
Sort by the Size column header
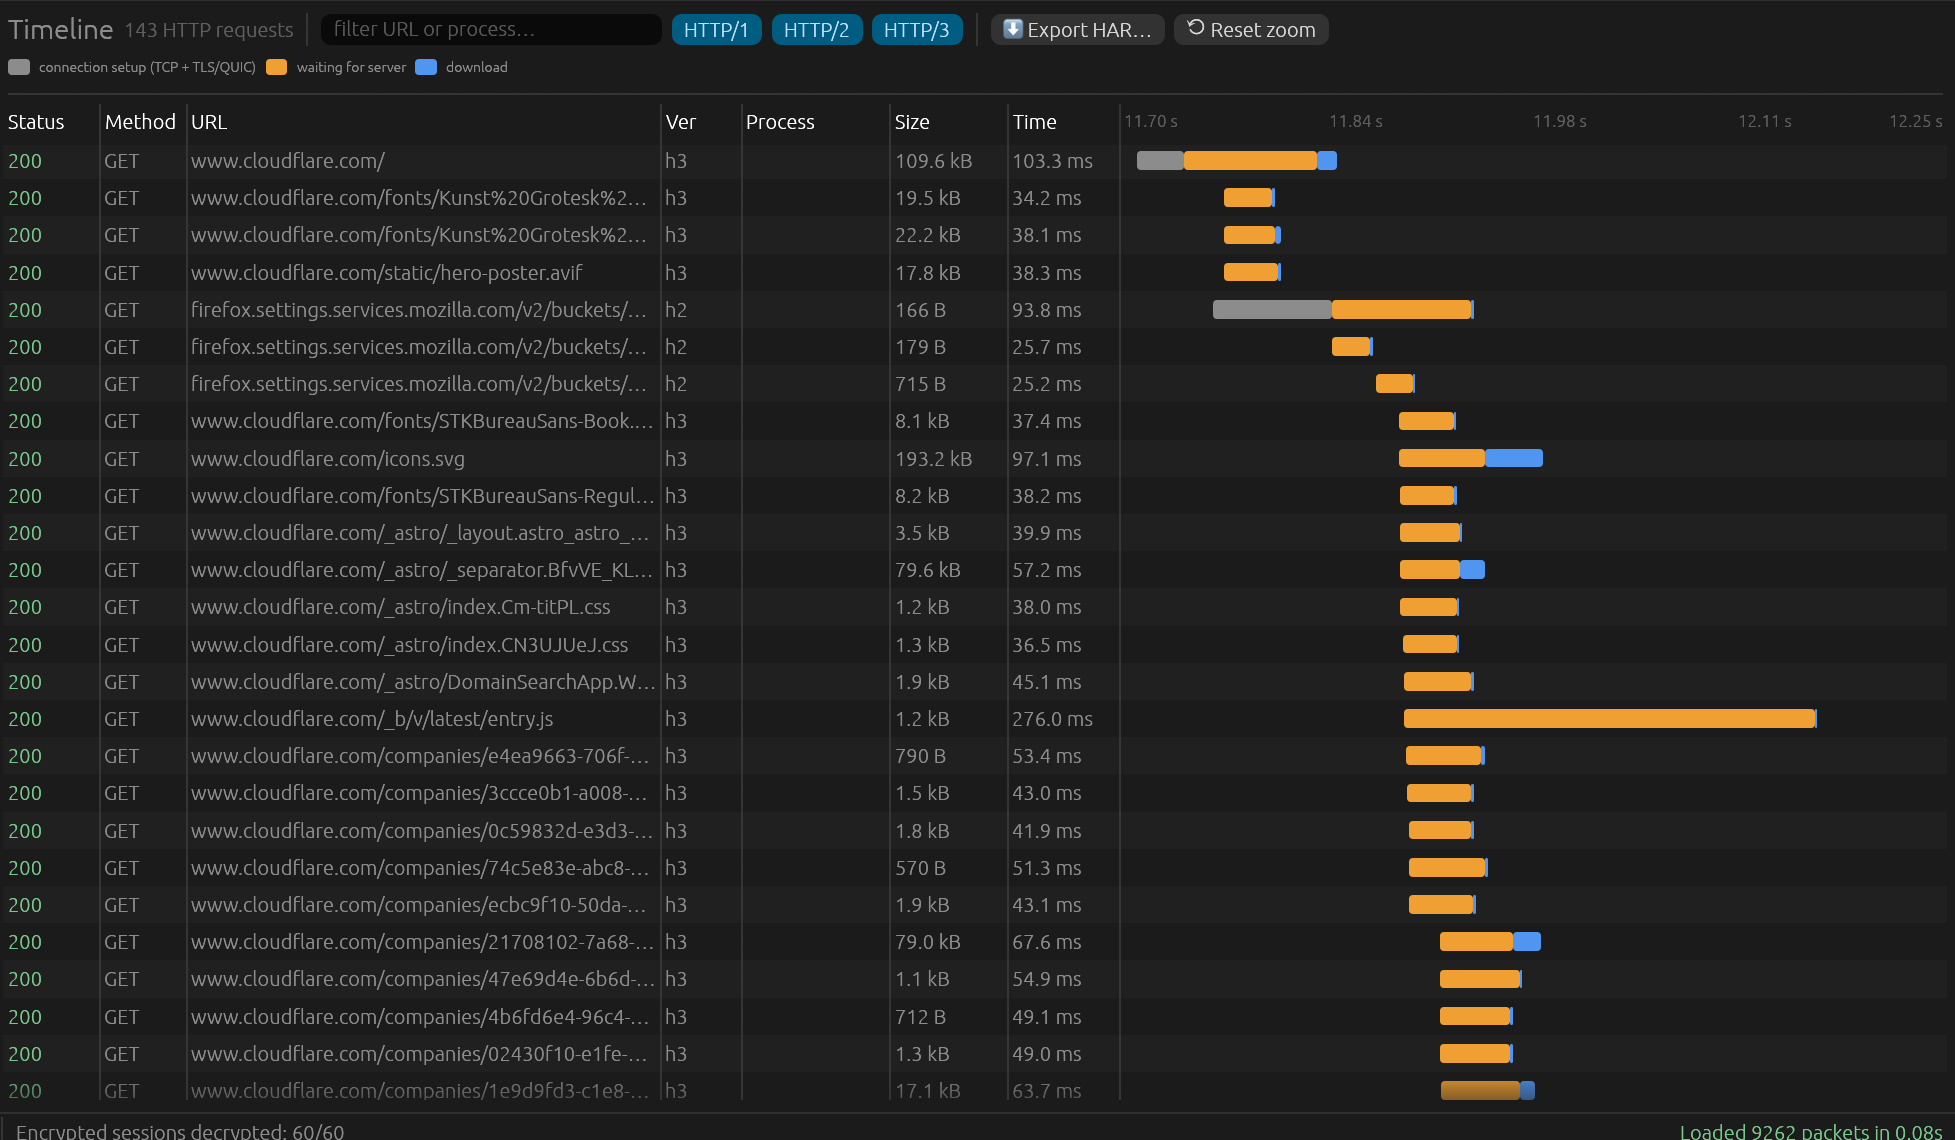[912, 122]
